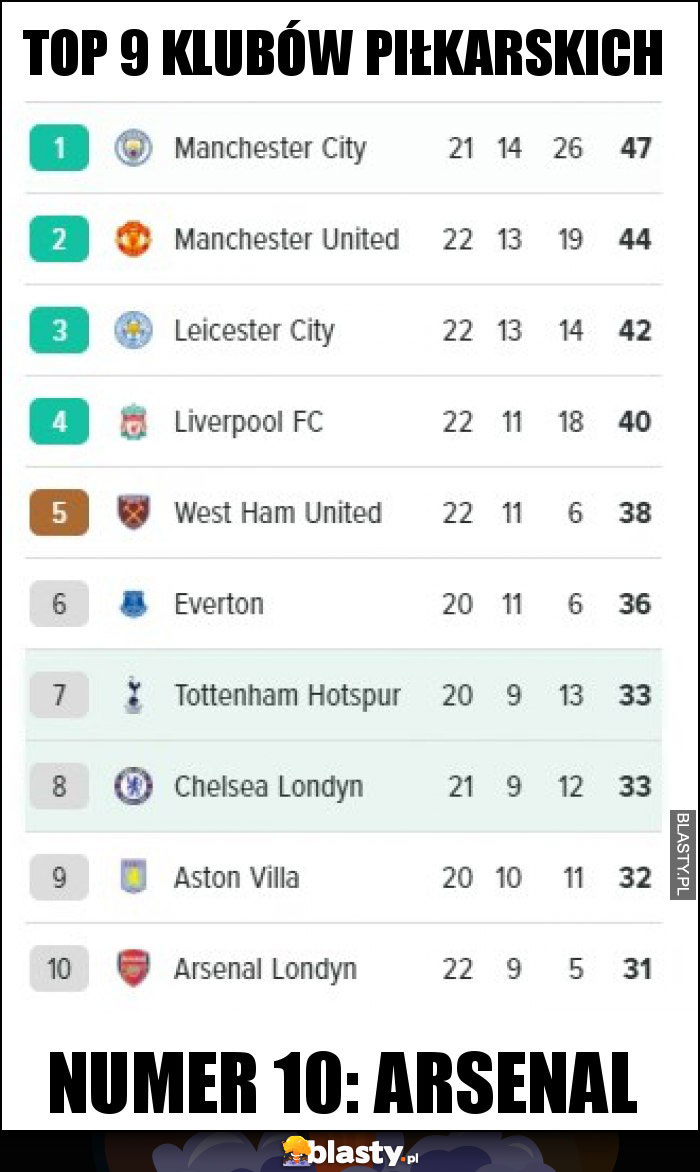Image resolution: width=700 pixels, height=1172 pixels.
Task: Click the Tottenham Hotspur team name
Action: pyautogui.click(x=287, y=696)
